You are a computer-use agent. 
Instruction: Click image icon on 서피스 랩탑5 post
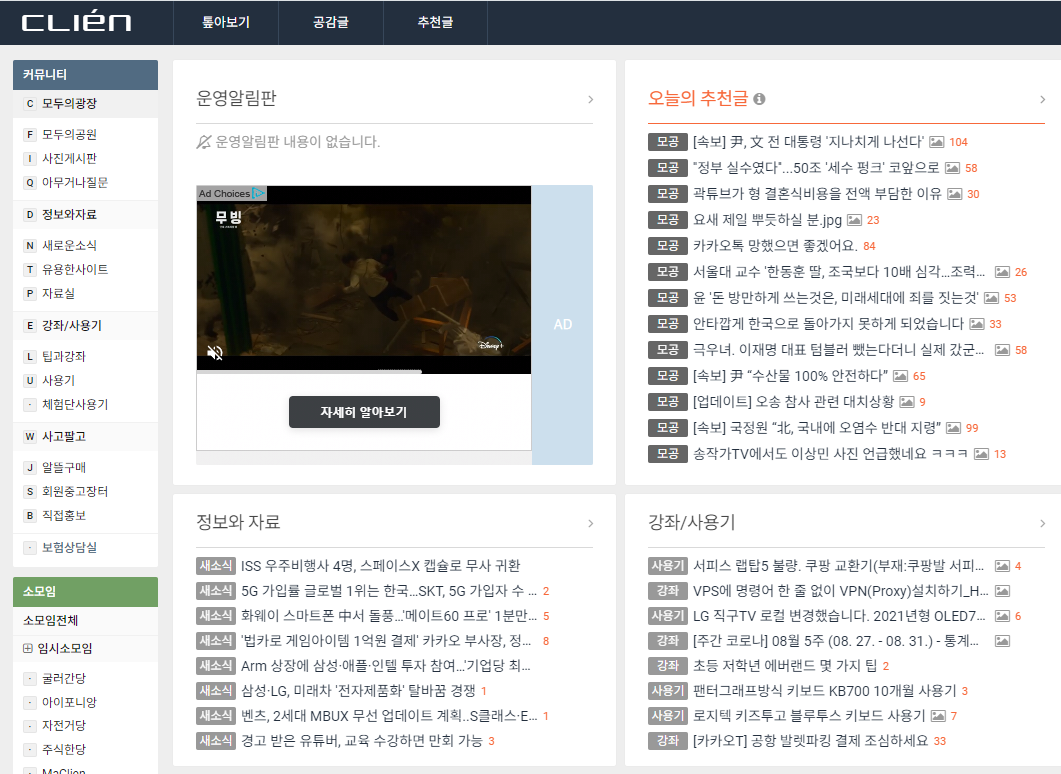(1002, 566)
